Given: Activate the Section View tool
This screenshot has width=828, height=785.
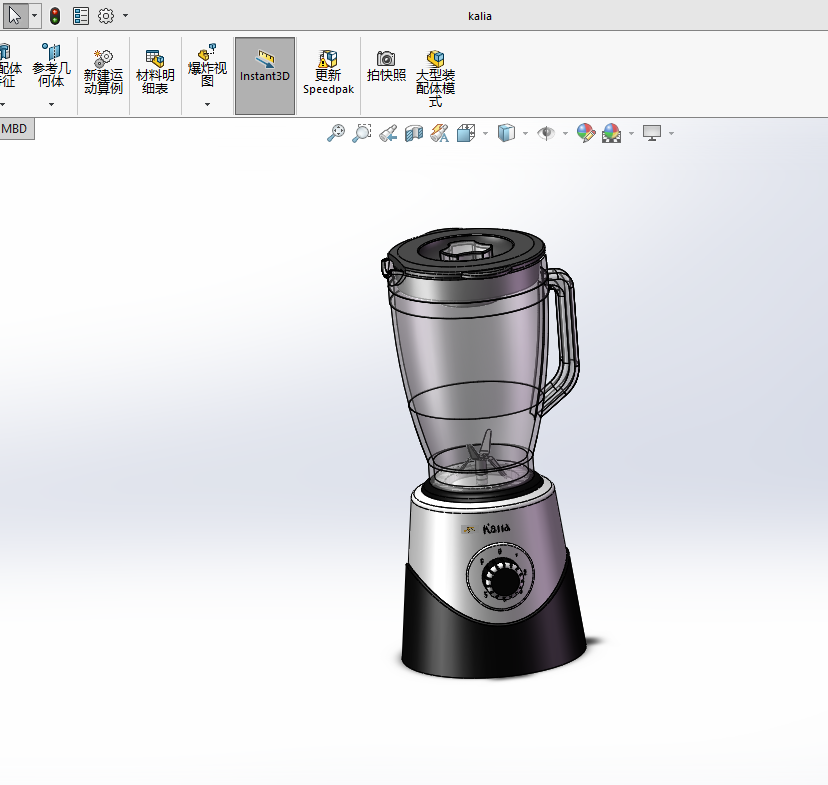Looking at the screenshot, I should [414, 133].
